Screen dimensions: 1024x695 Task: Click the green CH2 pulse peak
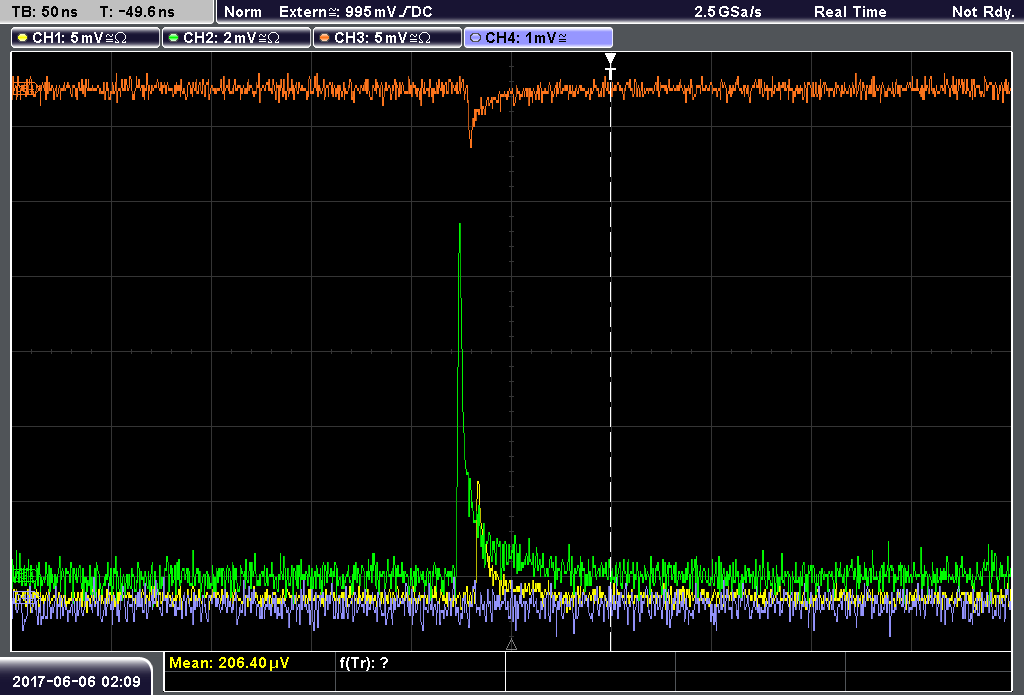[460, 226]
